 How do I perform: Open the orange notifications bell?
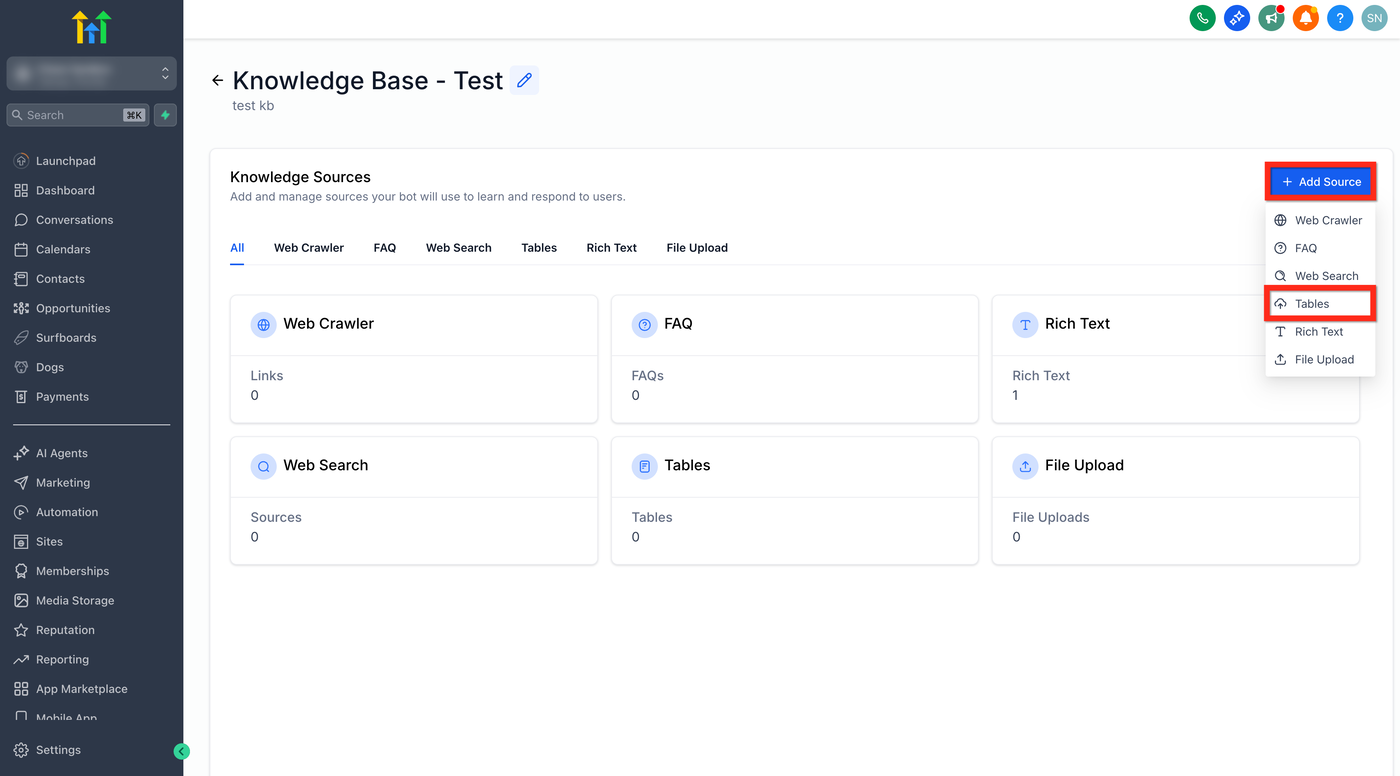pyautogui.click(x=1305, y=18)
